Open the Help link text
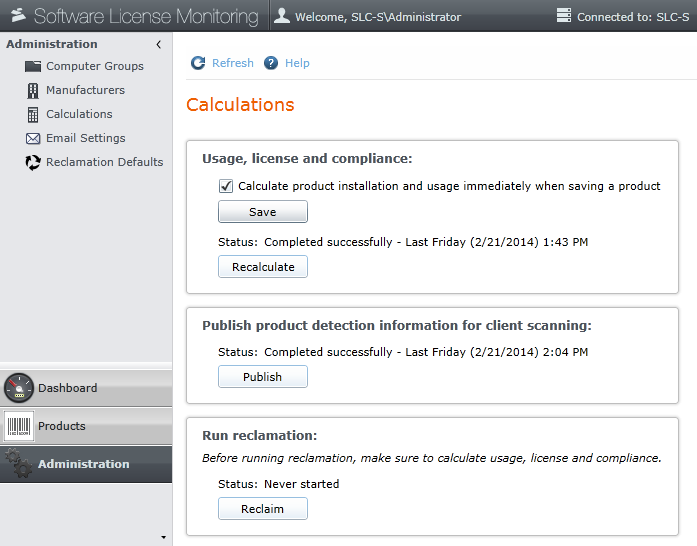 coord(297,63)
